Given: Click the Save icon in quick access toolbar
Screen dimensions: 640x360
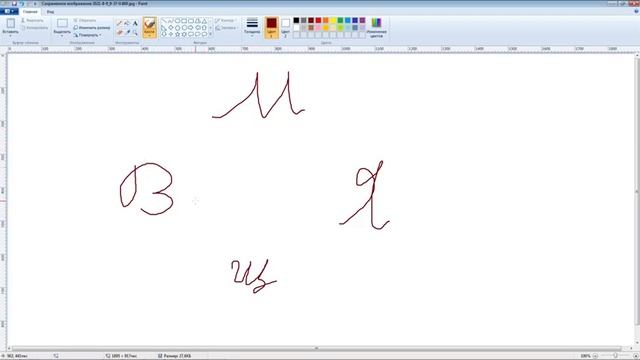Looking at the screenshot, I should [x=14, y=3].
